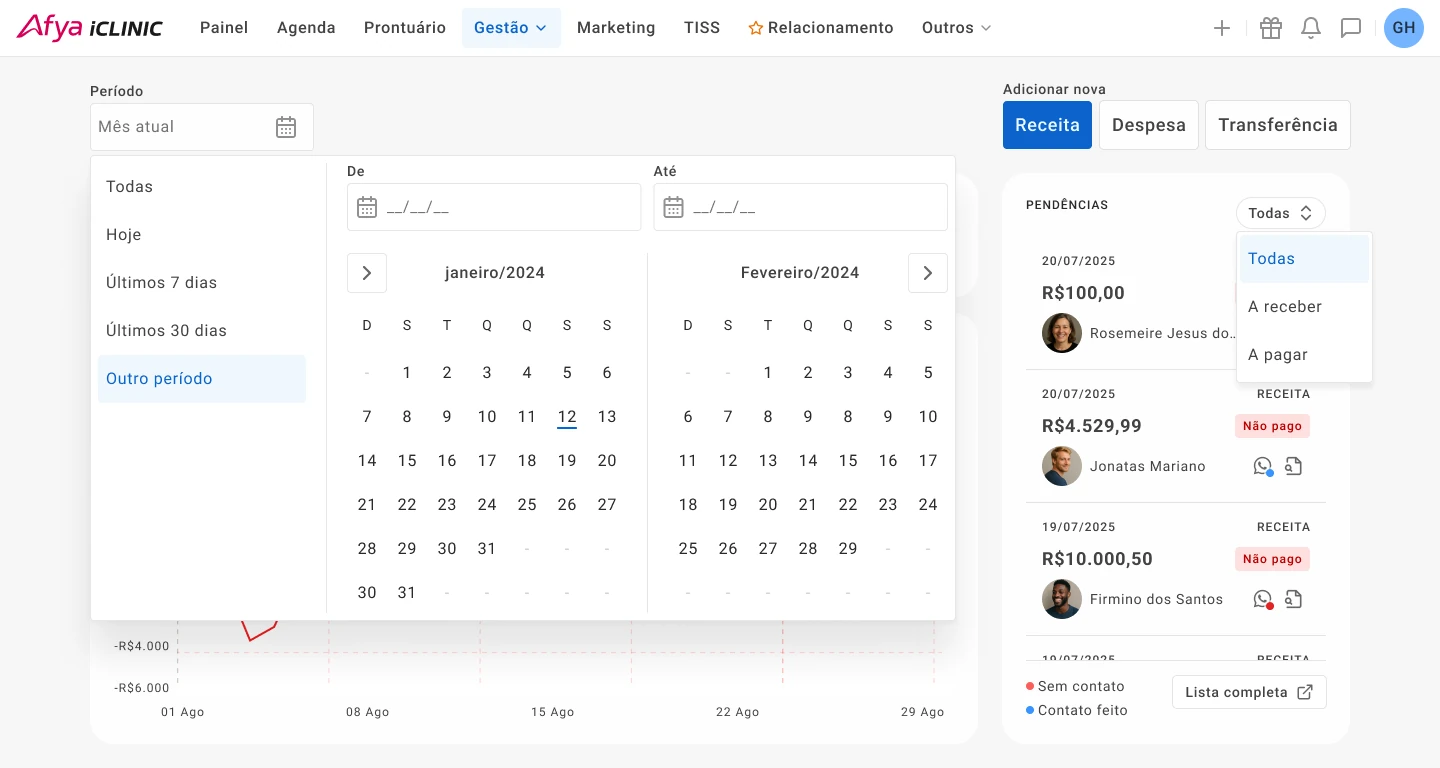Expand the Gestão dropdown menu
This screenshot has height=768, width=1440.
511,28
